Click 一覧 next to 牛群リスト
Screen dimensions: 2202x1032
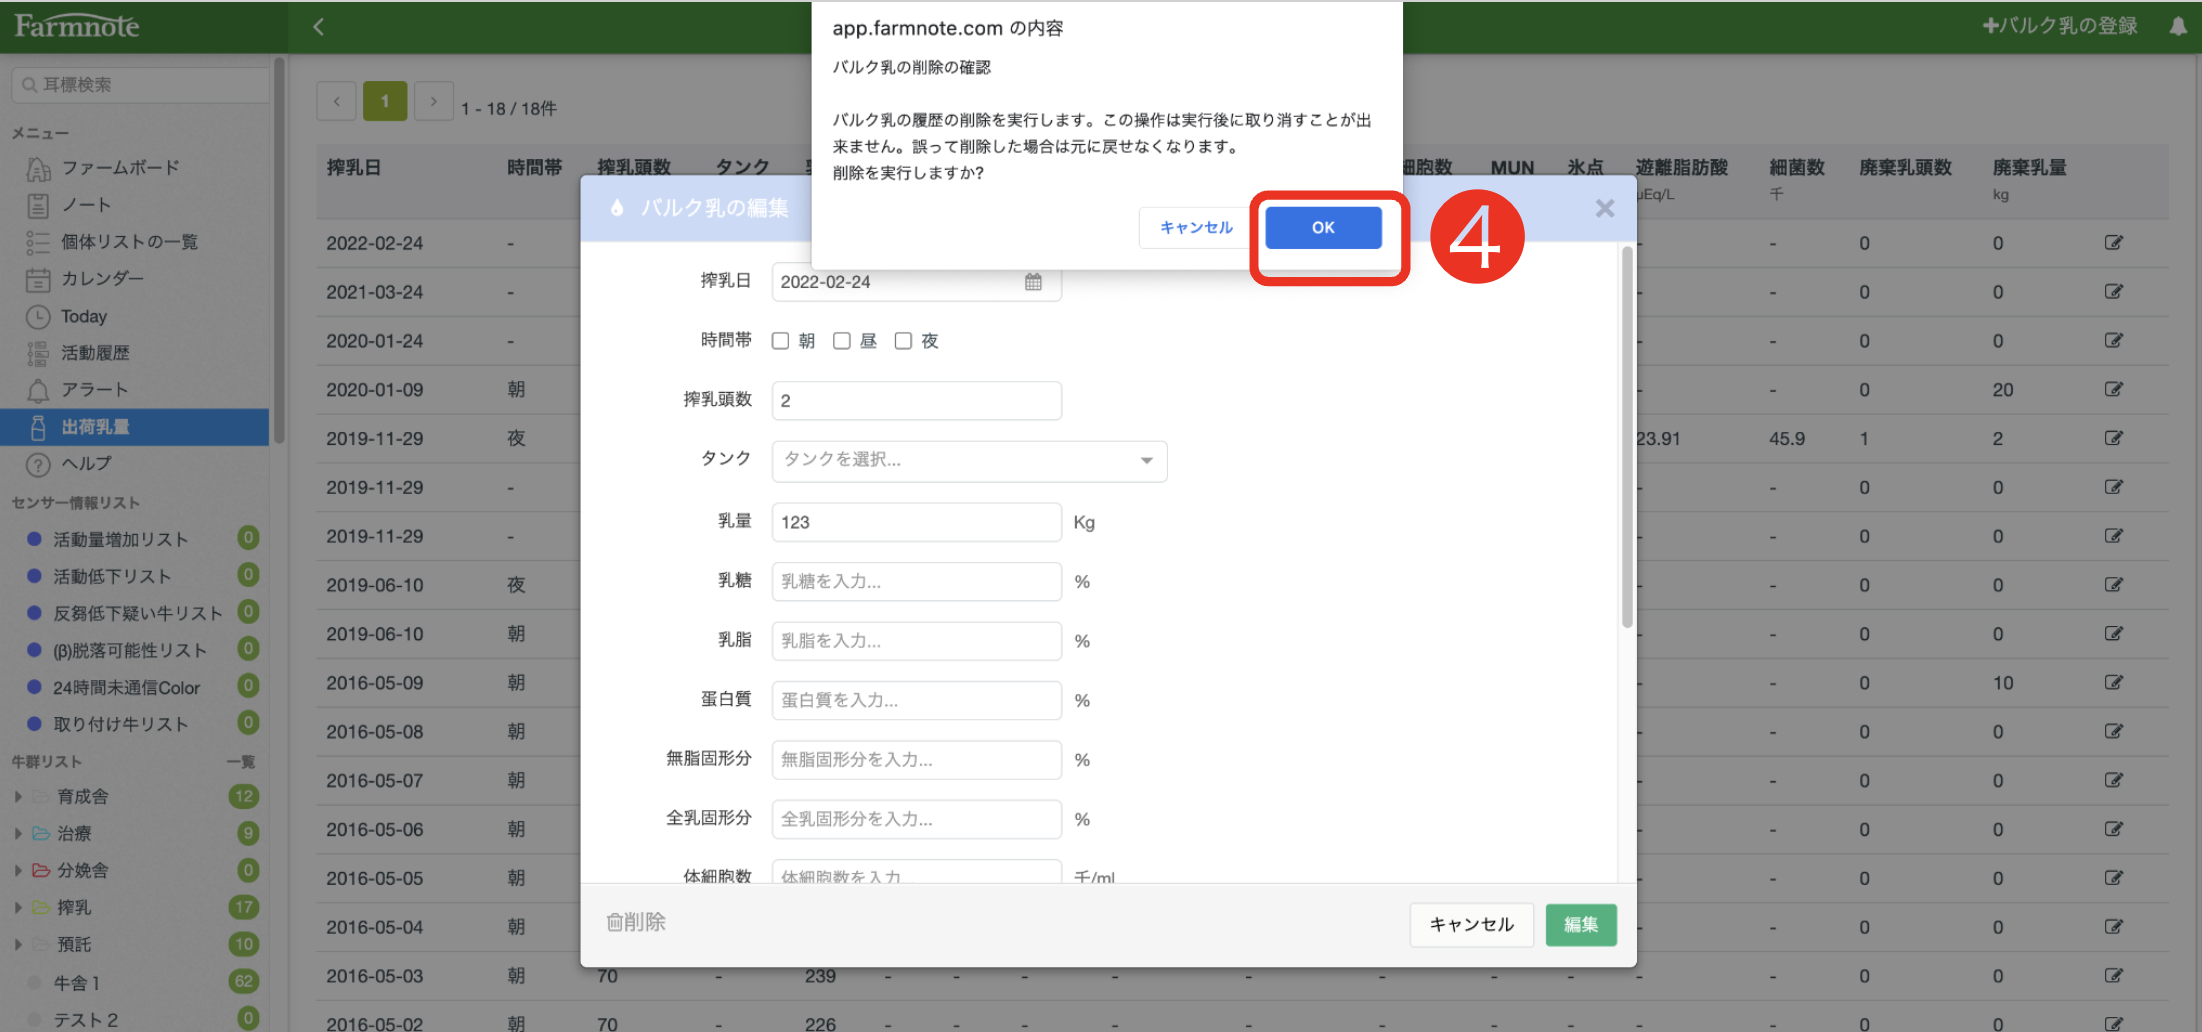point(241,762)
